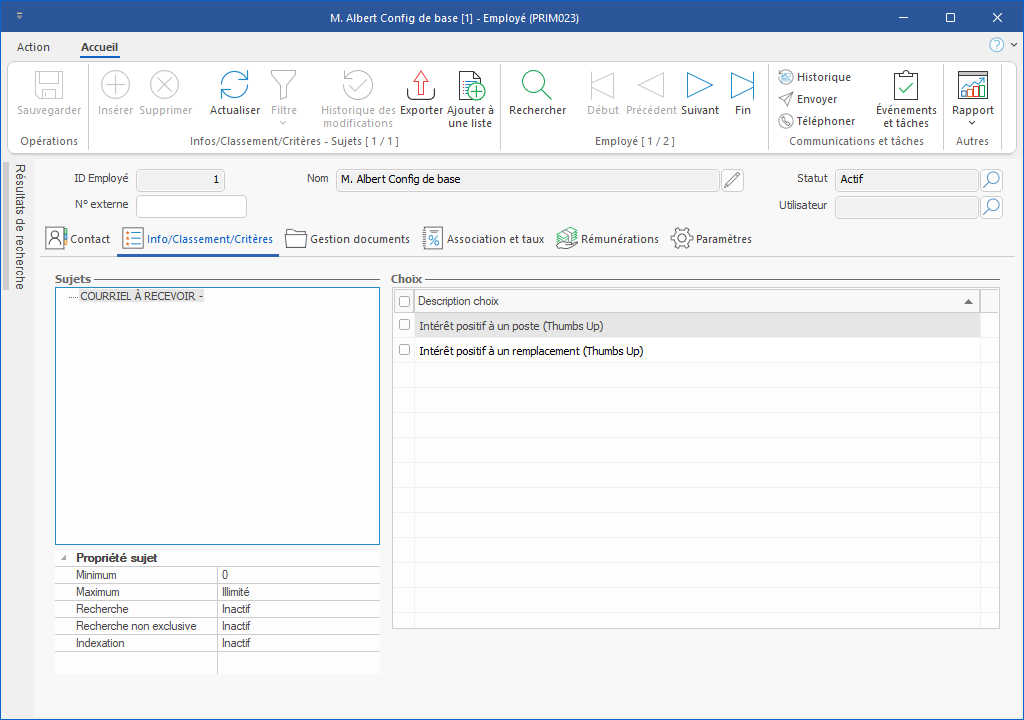Viewport: 1024px width, 720px height.
Task: Click the Historique button
Action: click(814, 77)
